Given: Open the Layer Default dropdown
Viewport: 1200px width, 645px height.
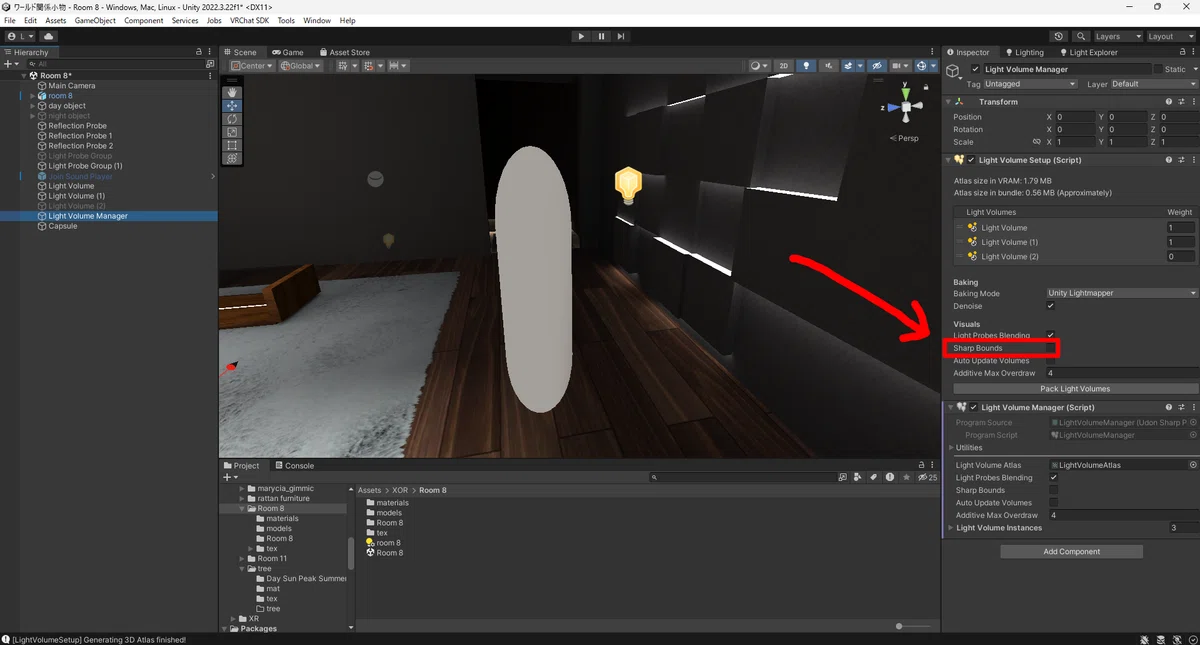Looking at the screenshot, I should point(1153,84).
